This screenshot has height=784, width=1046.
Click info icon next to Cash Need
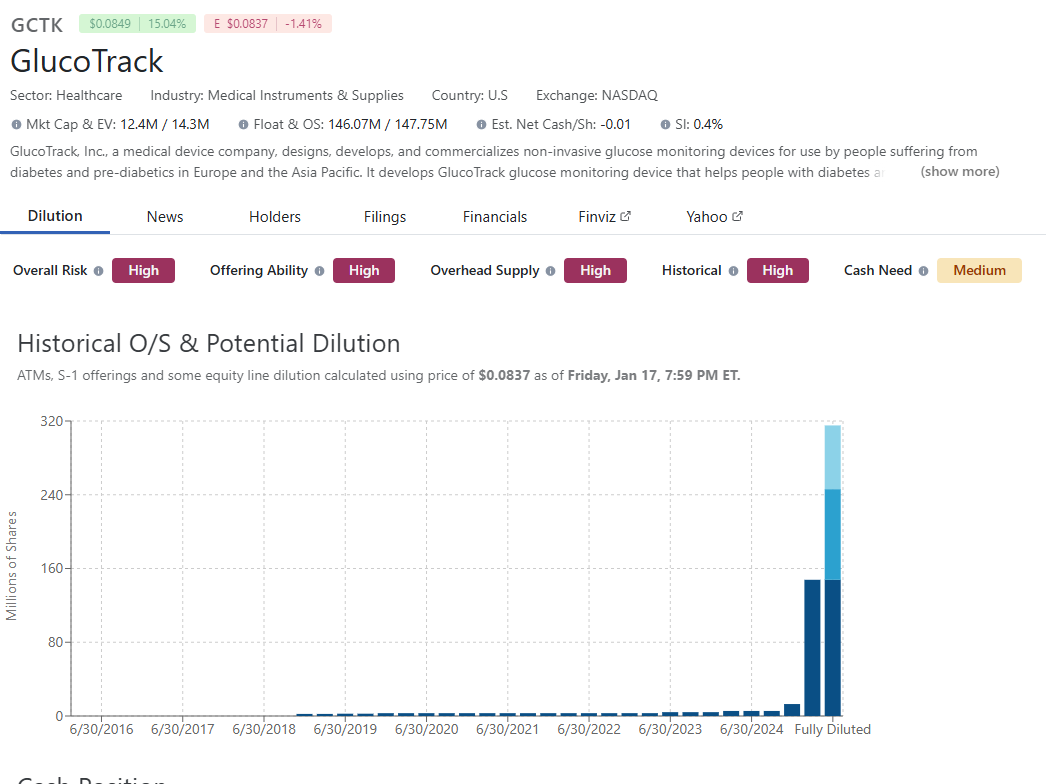(923, 271)
